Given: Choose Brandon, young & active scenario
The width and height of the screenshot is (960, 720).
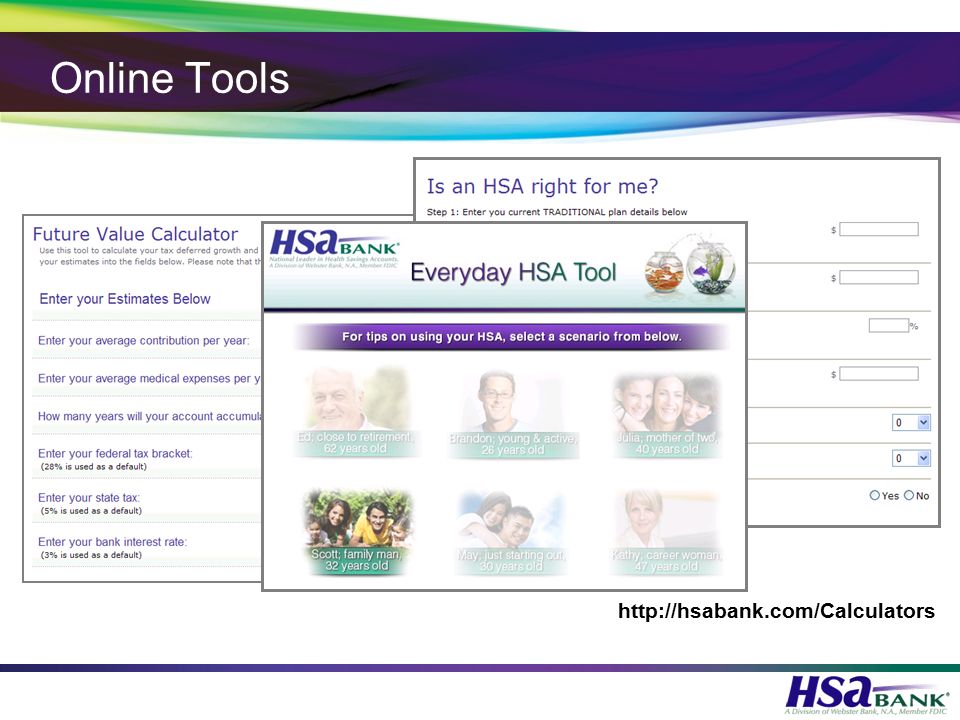Looking at the screenshot, I should pyautogui.click(x=513, y=413).
